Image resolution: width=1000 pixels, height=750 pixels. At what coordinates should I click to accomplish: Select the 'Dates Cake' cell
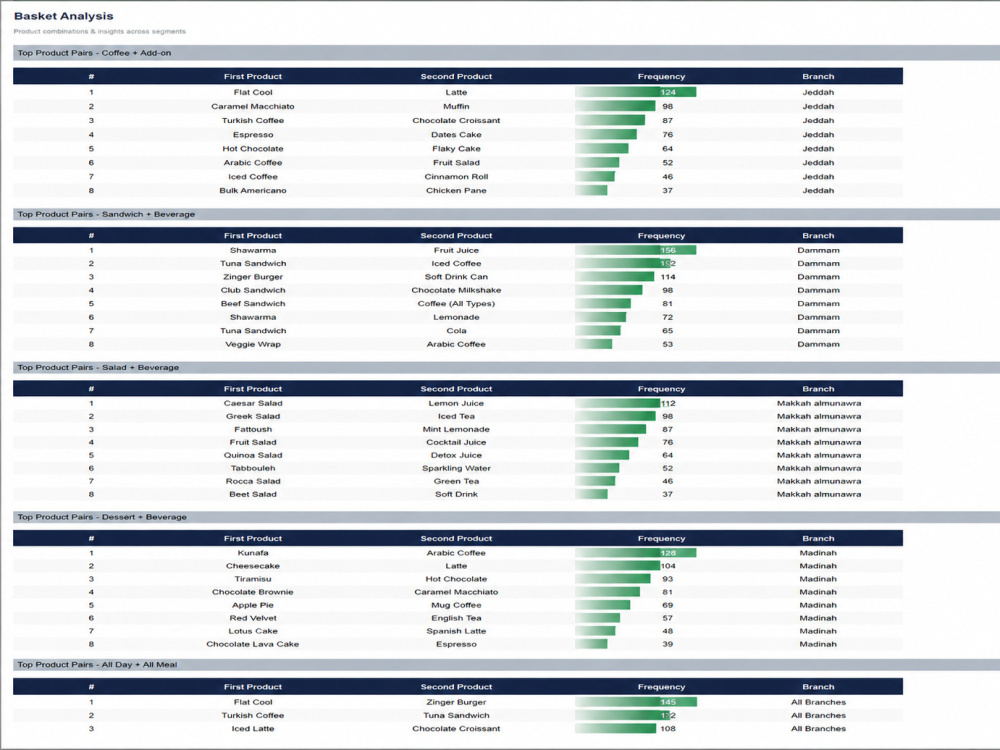point(456,135)
